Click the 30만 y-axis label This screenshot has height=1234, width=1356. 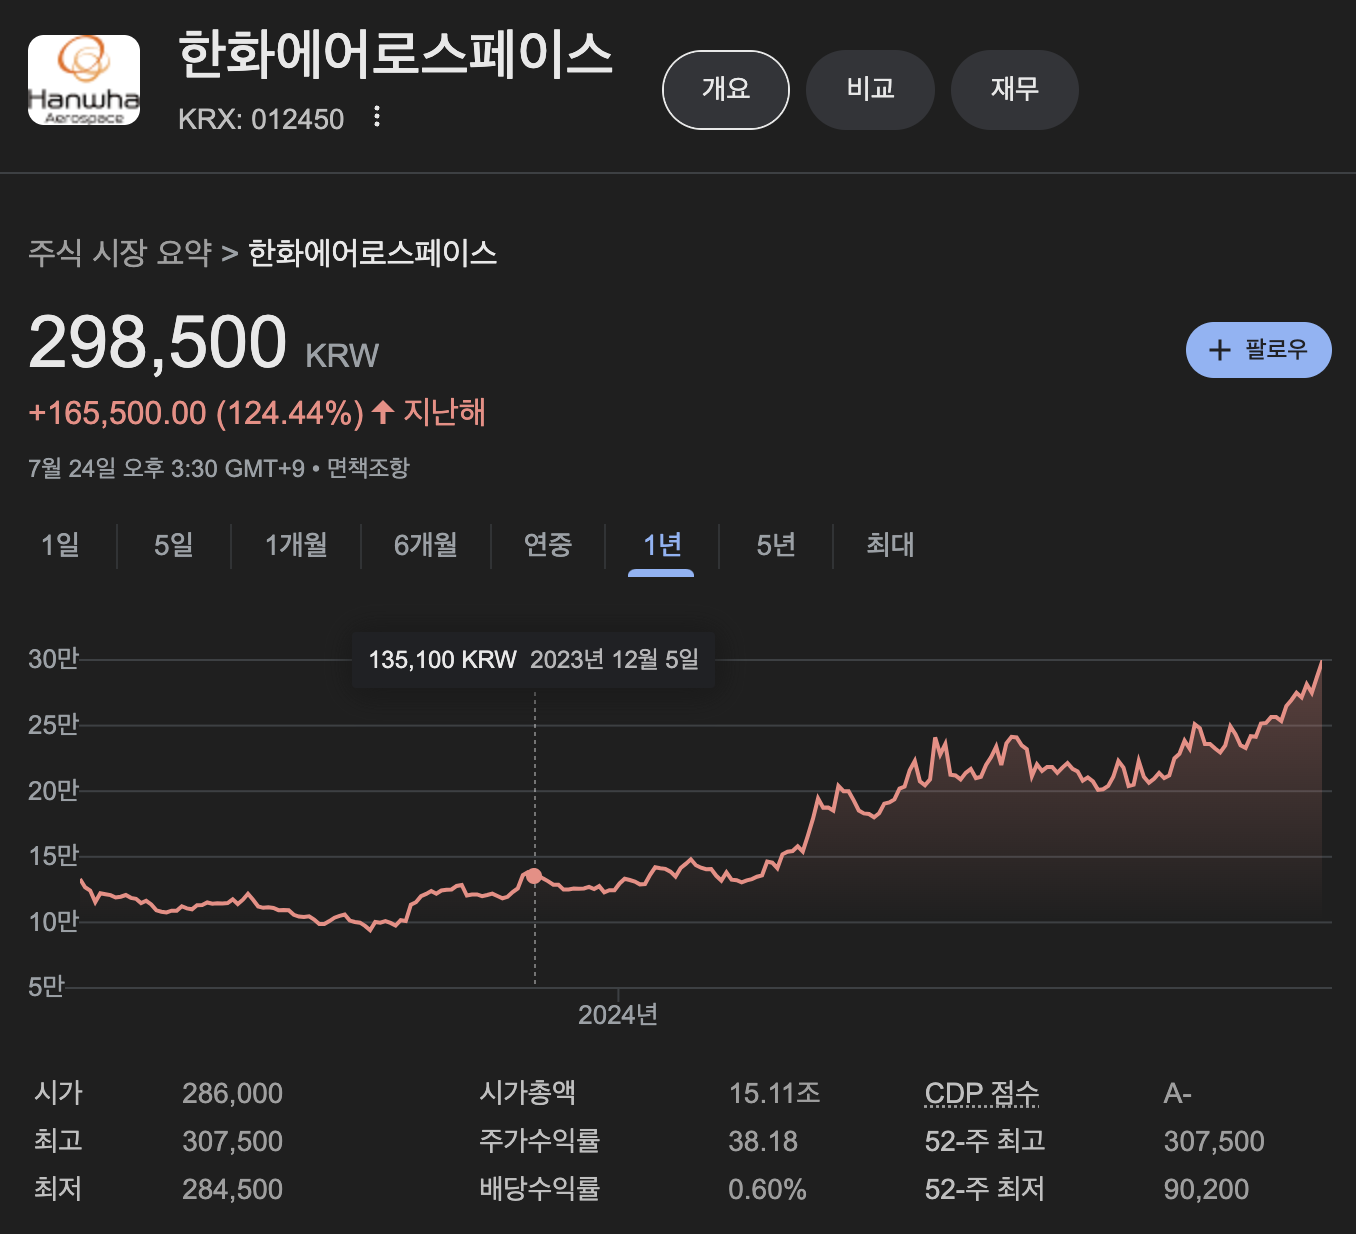(x=53, y=659)
